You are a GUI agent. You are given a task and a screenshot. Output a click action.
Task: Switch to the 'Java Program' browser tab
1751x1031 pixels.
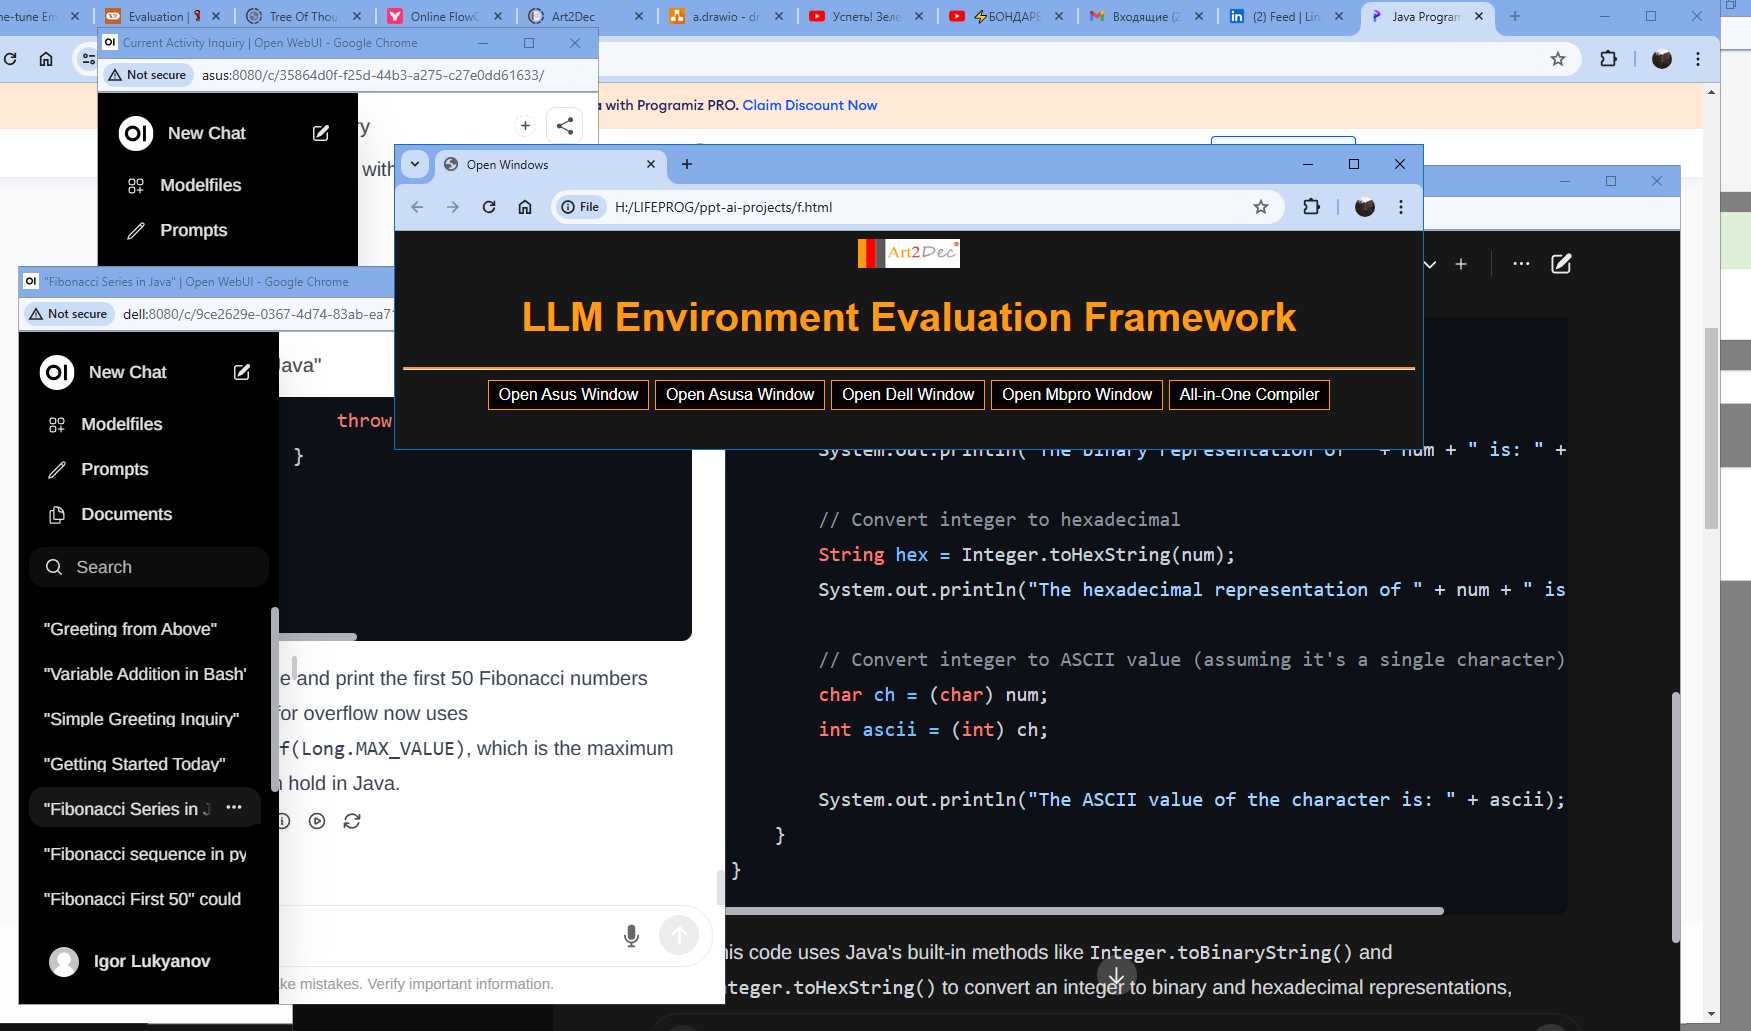point(1421,16)
